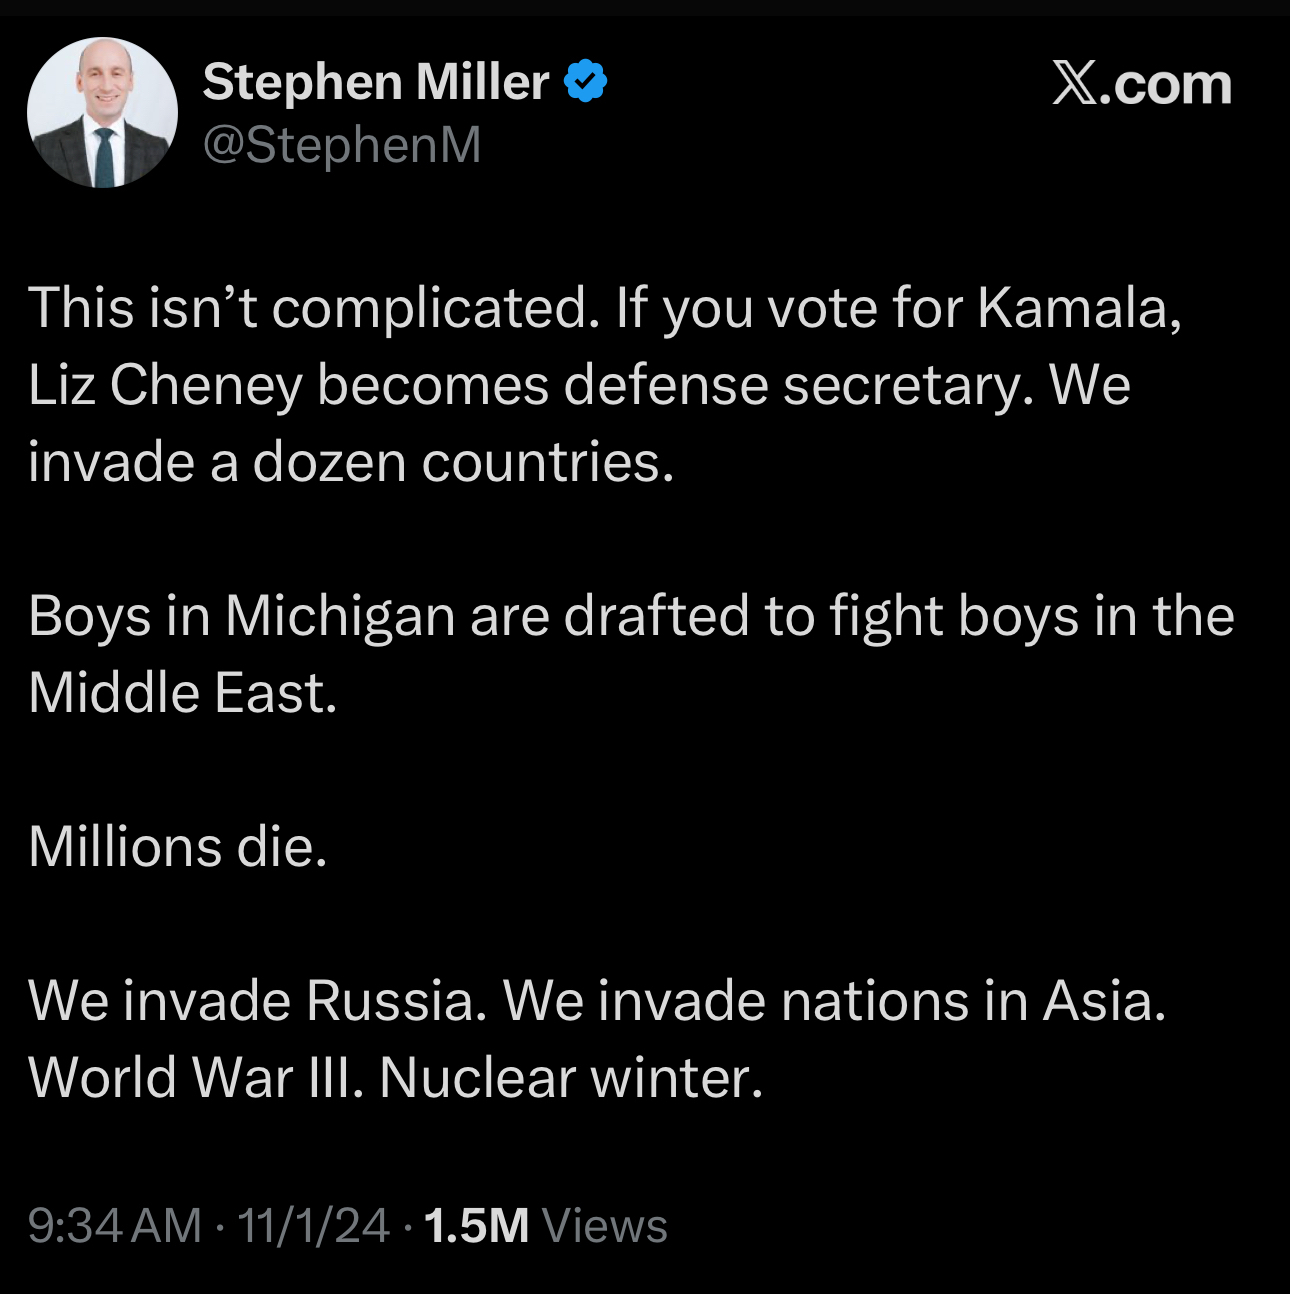
Task: Click the word Michigan in the post
Action: pyautogui.click(x=340, y=616)
